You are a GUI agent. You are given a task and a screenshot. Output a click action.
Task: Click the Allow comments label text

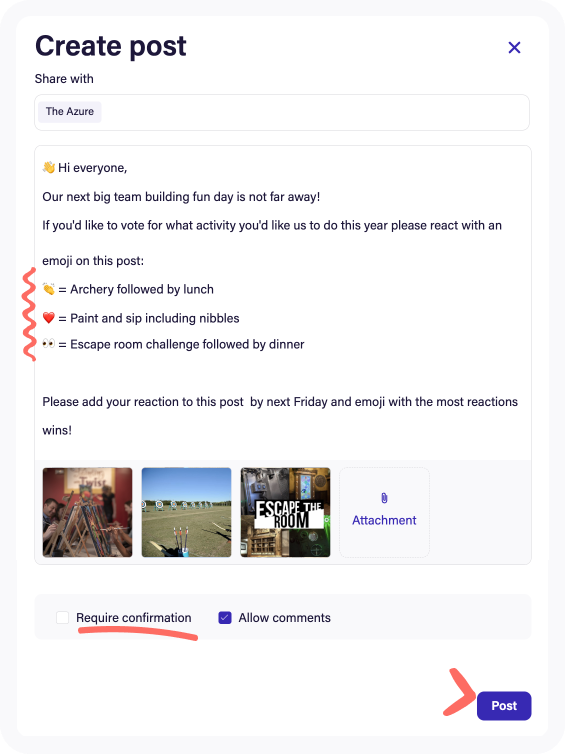click(285, 617)
